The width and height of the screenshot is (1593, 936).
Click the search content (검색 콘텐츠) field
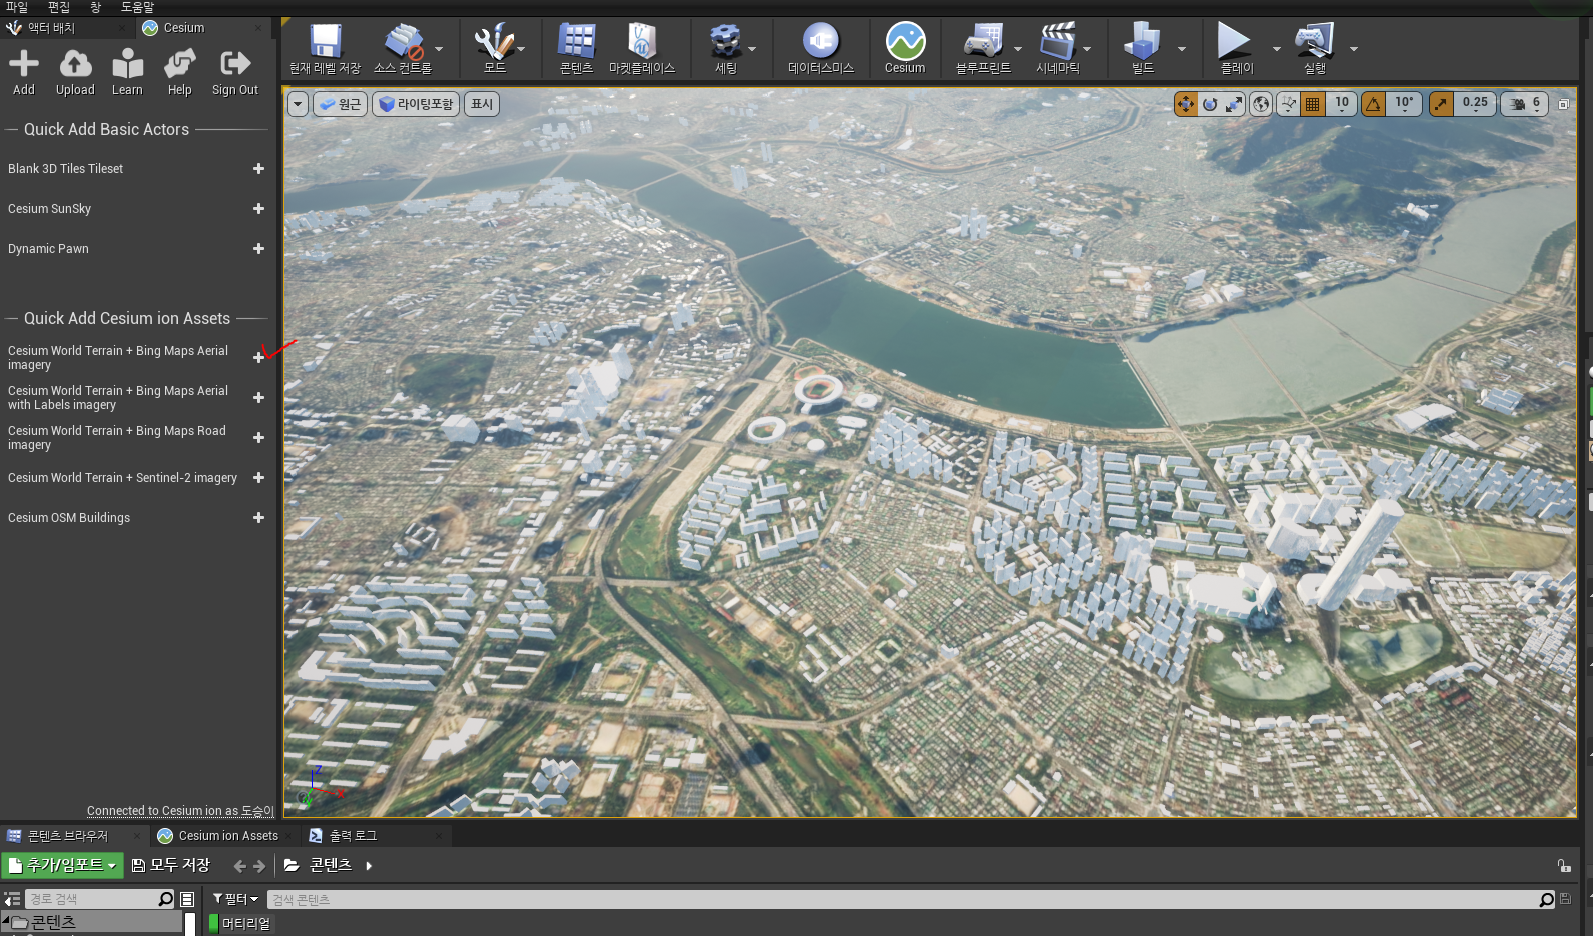tap(910, 899)
